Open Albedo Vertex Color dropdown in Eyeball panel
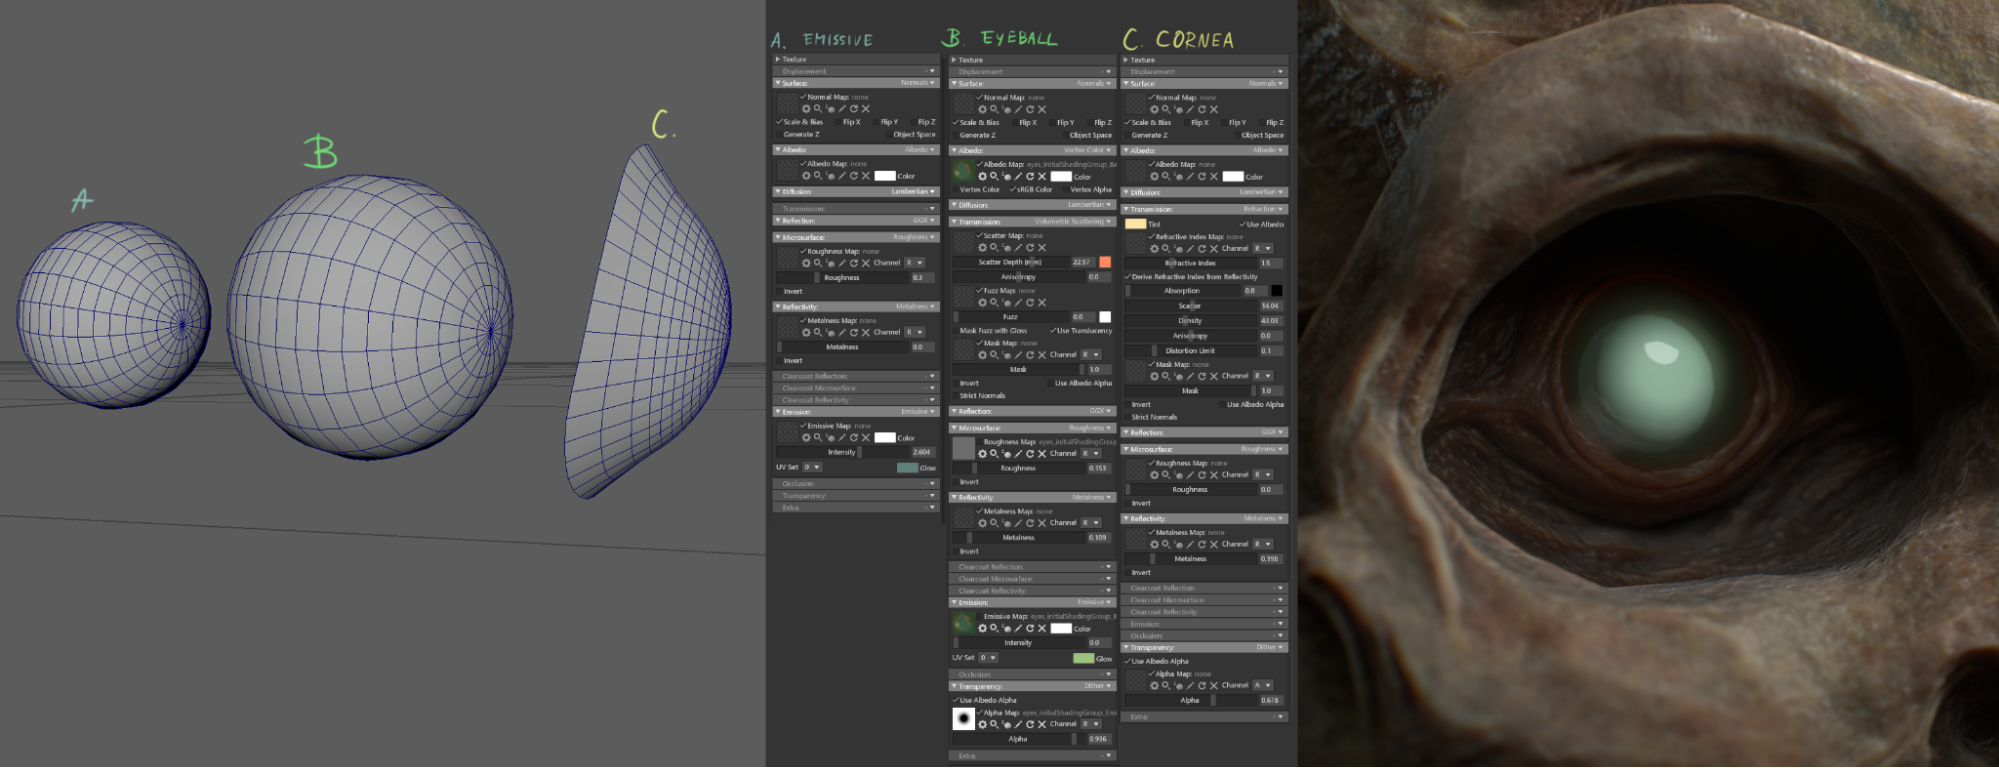Image resolution: width=1999 pixels, height=768 pixels. coord(1088,151)
